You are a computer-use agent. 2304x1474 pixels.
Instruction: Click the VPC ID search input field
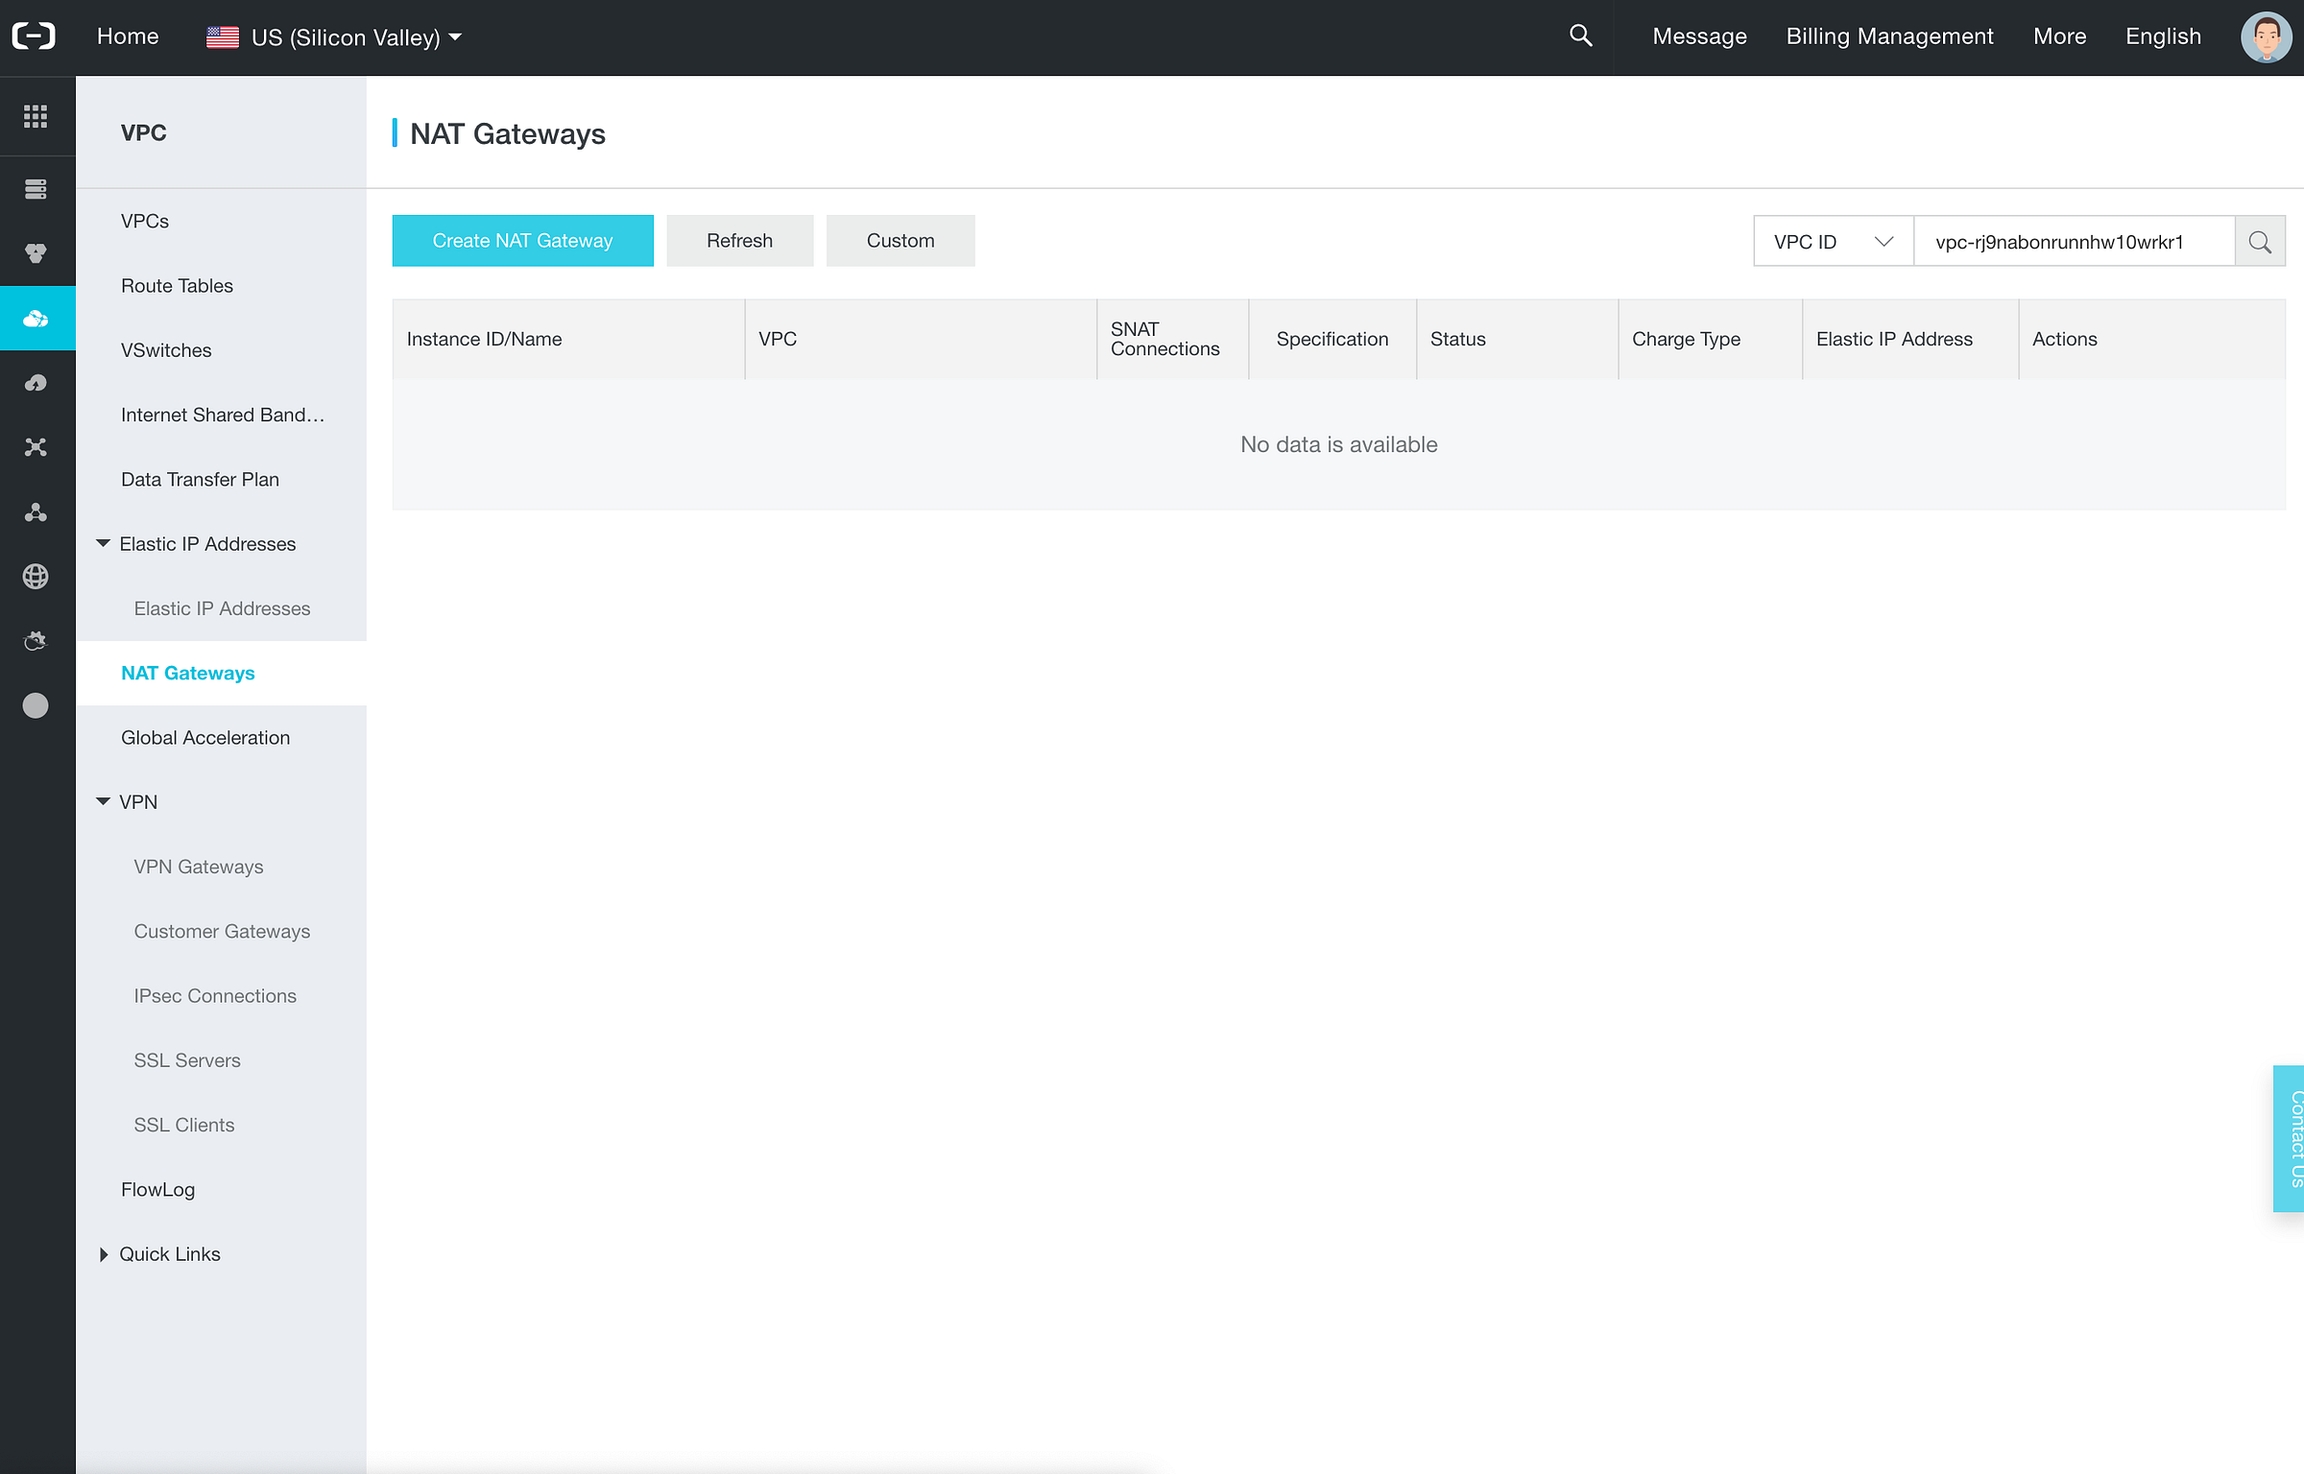[x=2074, y=241]
